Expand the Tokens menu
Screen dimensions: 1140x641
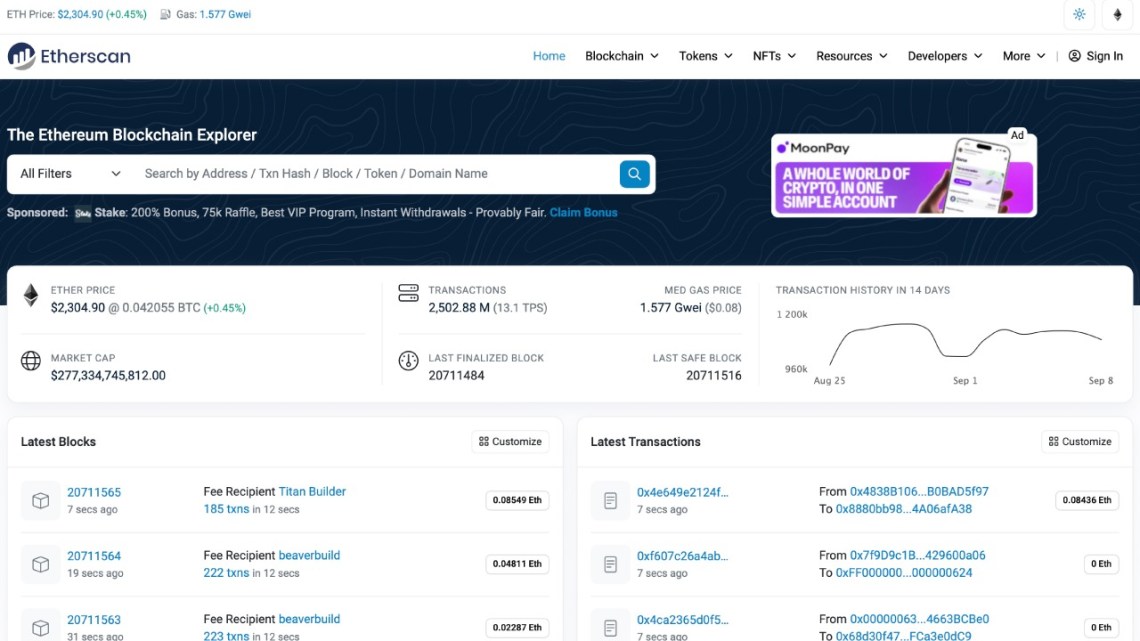(x=705, y=56)
